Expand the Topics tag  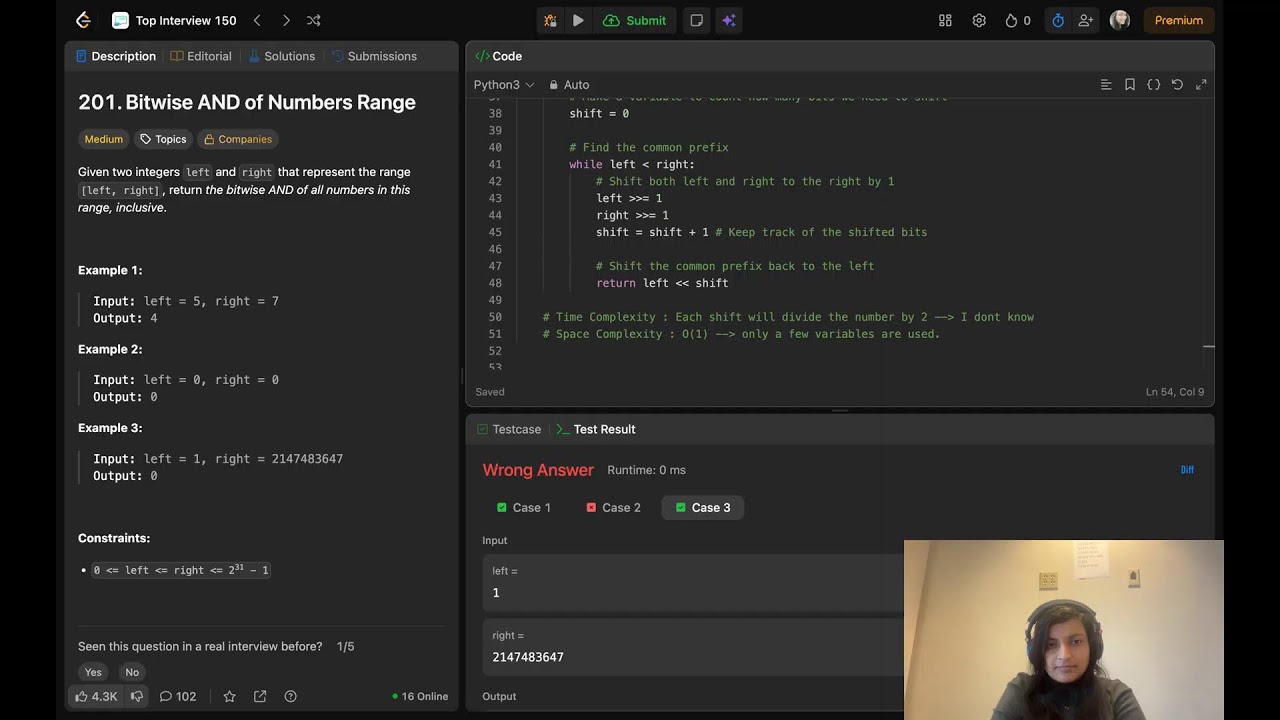pos(163,139)
